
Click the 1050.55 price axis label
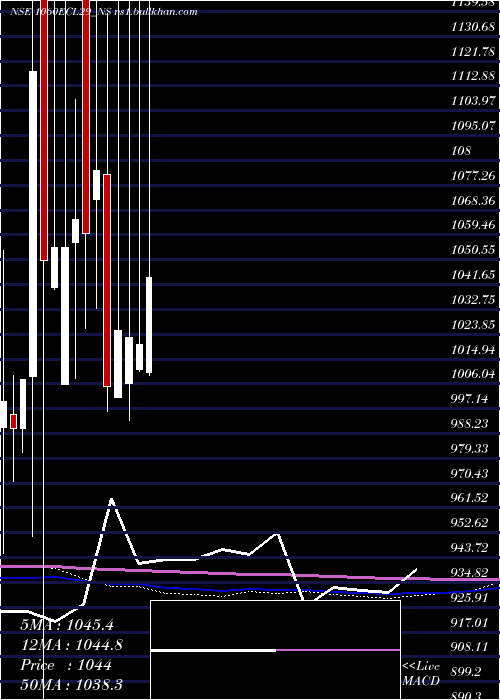473,250
